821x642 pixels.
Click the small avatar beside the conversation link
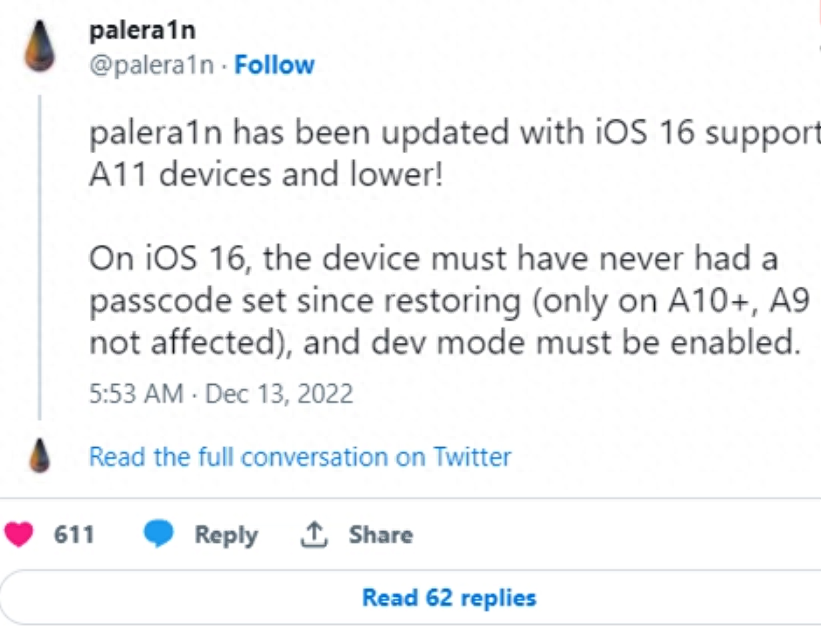coord(40,455)
